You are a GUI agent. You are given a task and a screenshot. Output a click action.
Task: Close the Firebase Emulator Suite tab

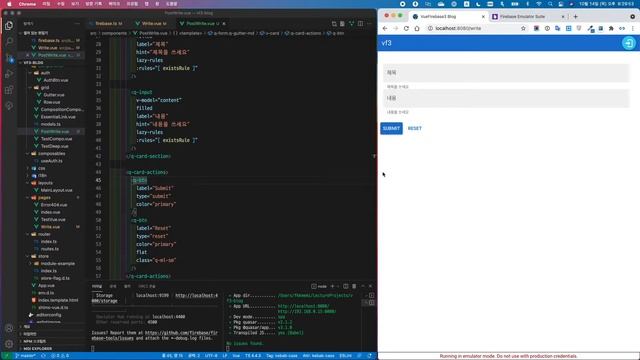(x=563, y=16)
